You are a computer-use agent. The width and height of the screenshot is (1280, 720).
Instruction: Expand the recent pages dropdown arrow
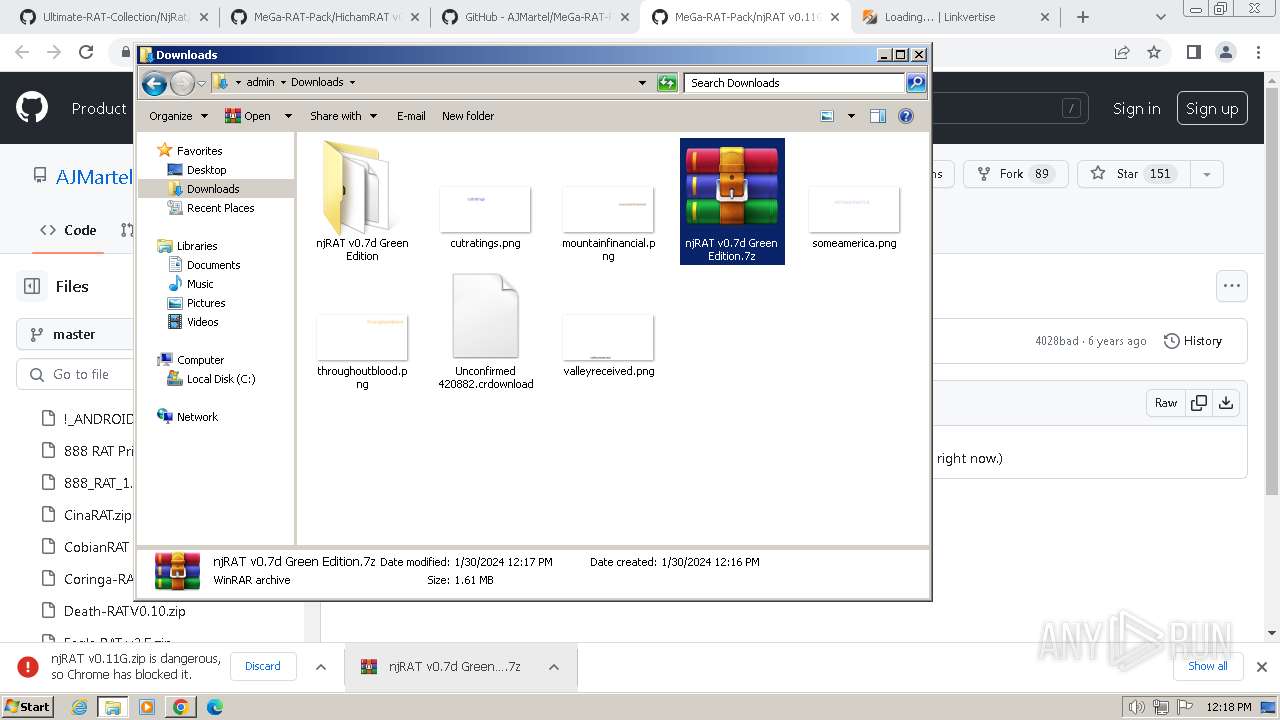(201, 83)
